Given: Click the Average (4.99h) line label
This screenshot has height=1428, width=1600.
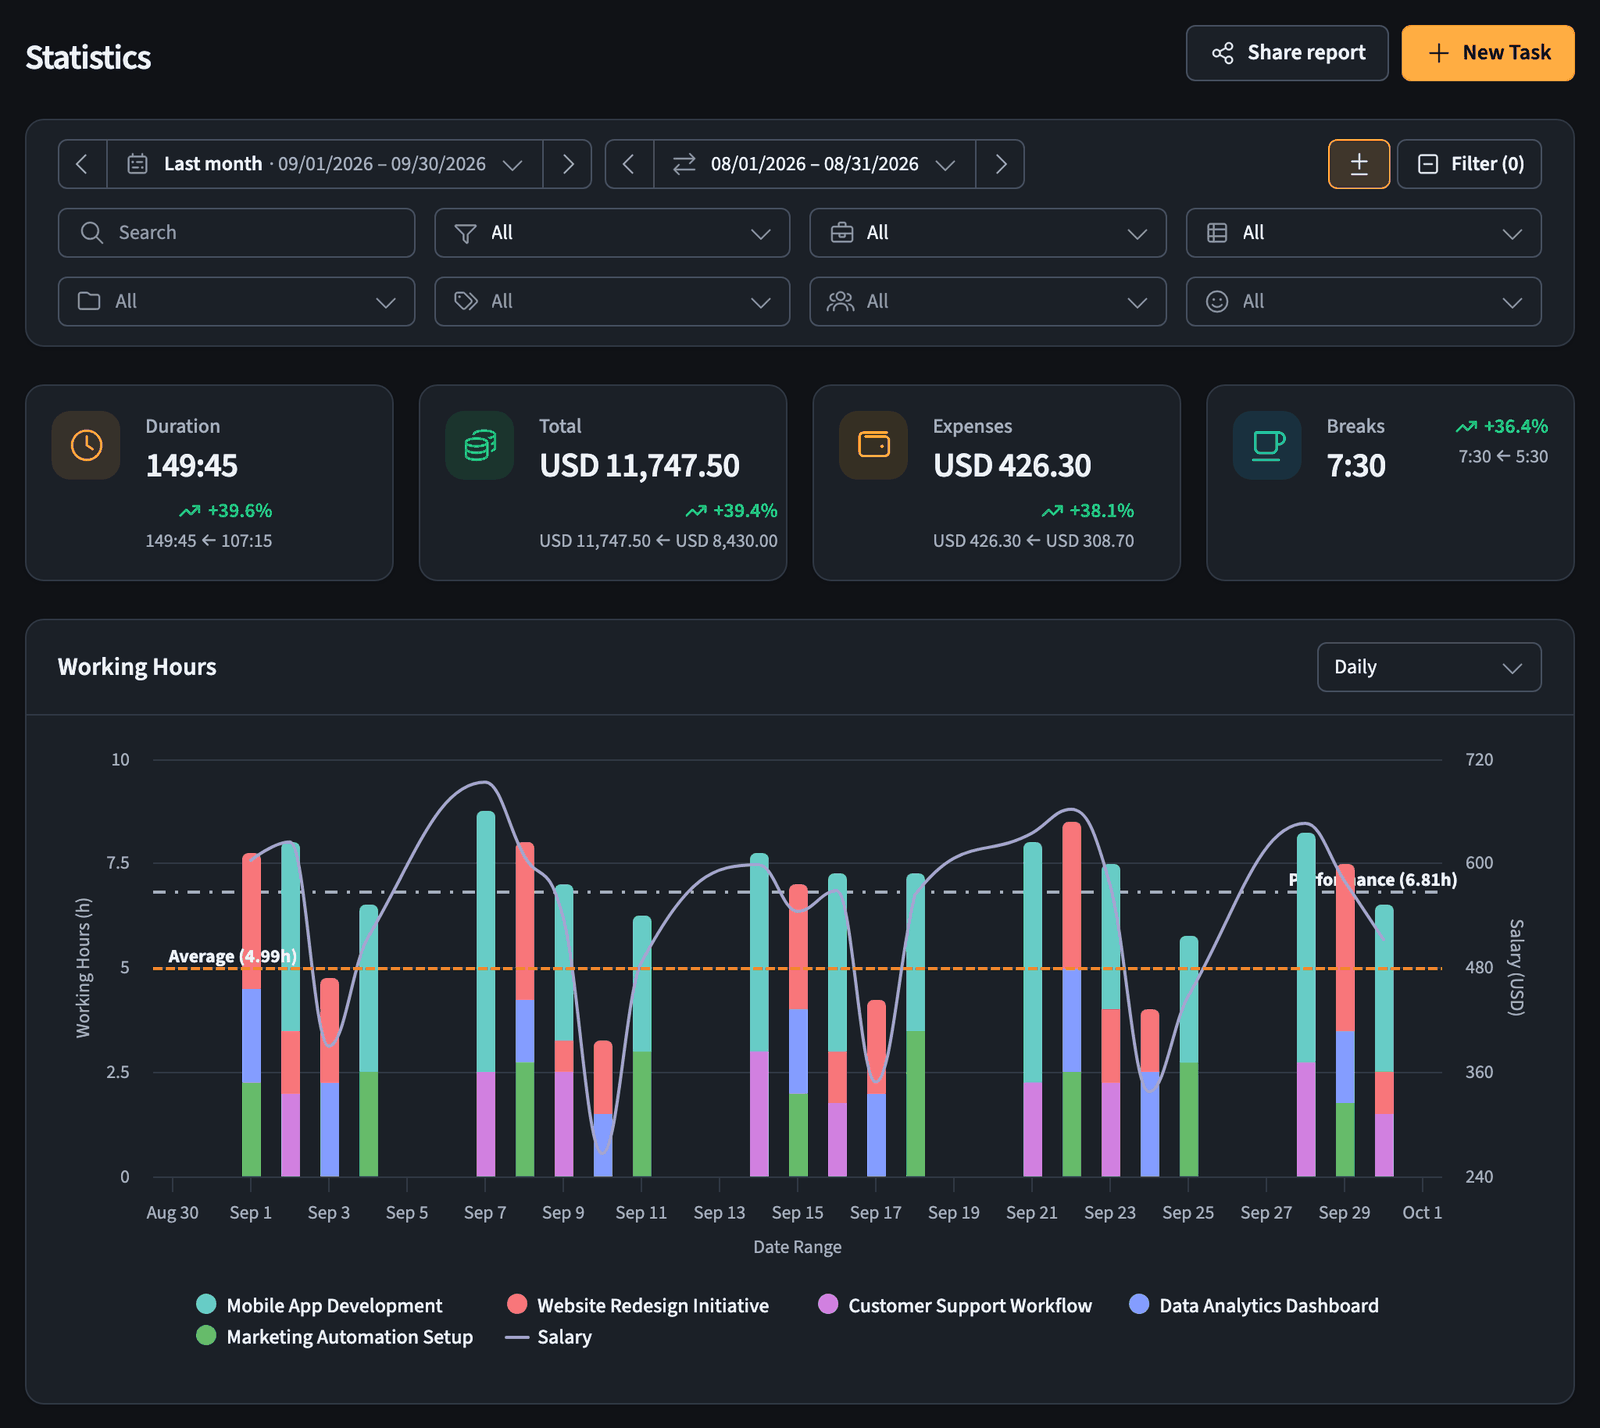Looking at the screenshot, I should 232,957.
